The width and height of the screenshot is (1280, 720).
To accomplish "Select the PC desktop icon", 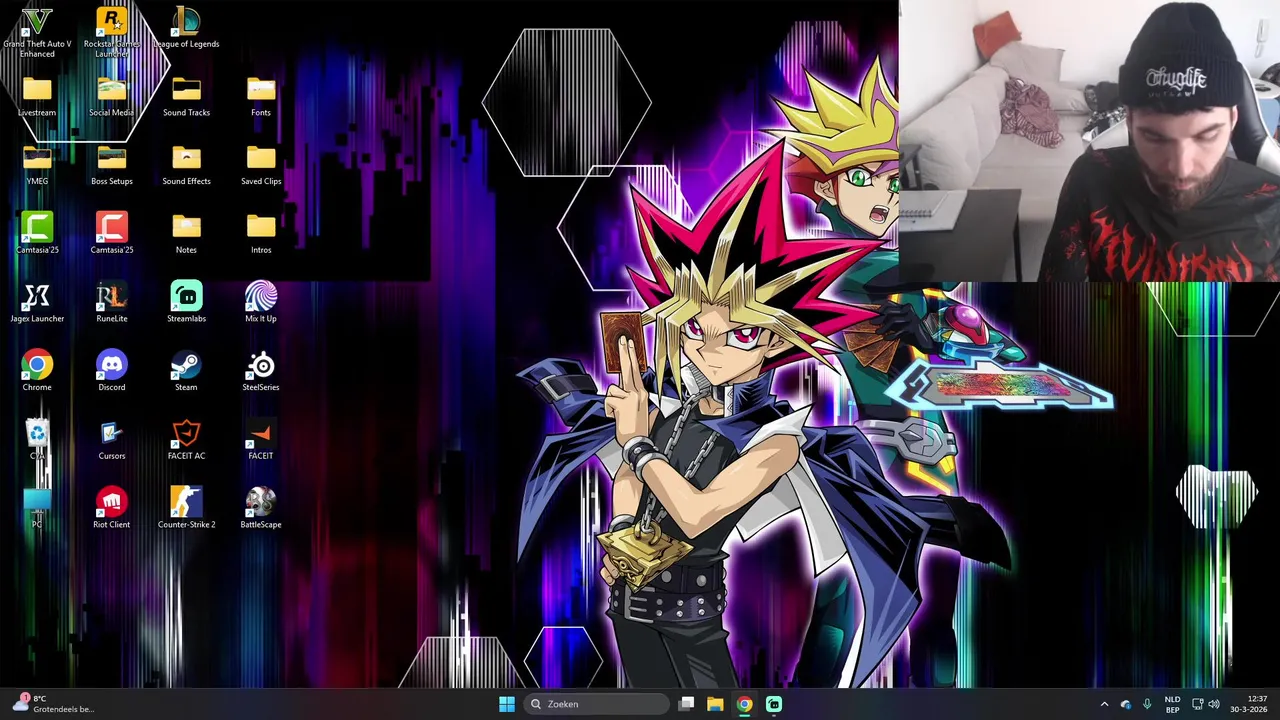I will coord(37,509).
